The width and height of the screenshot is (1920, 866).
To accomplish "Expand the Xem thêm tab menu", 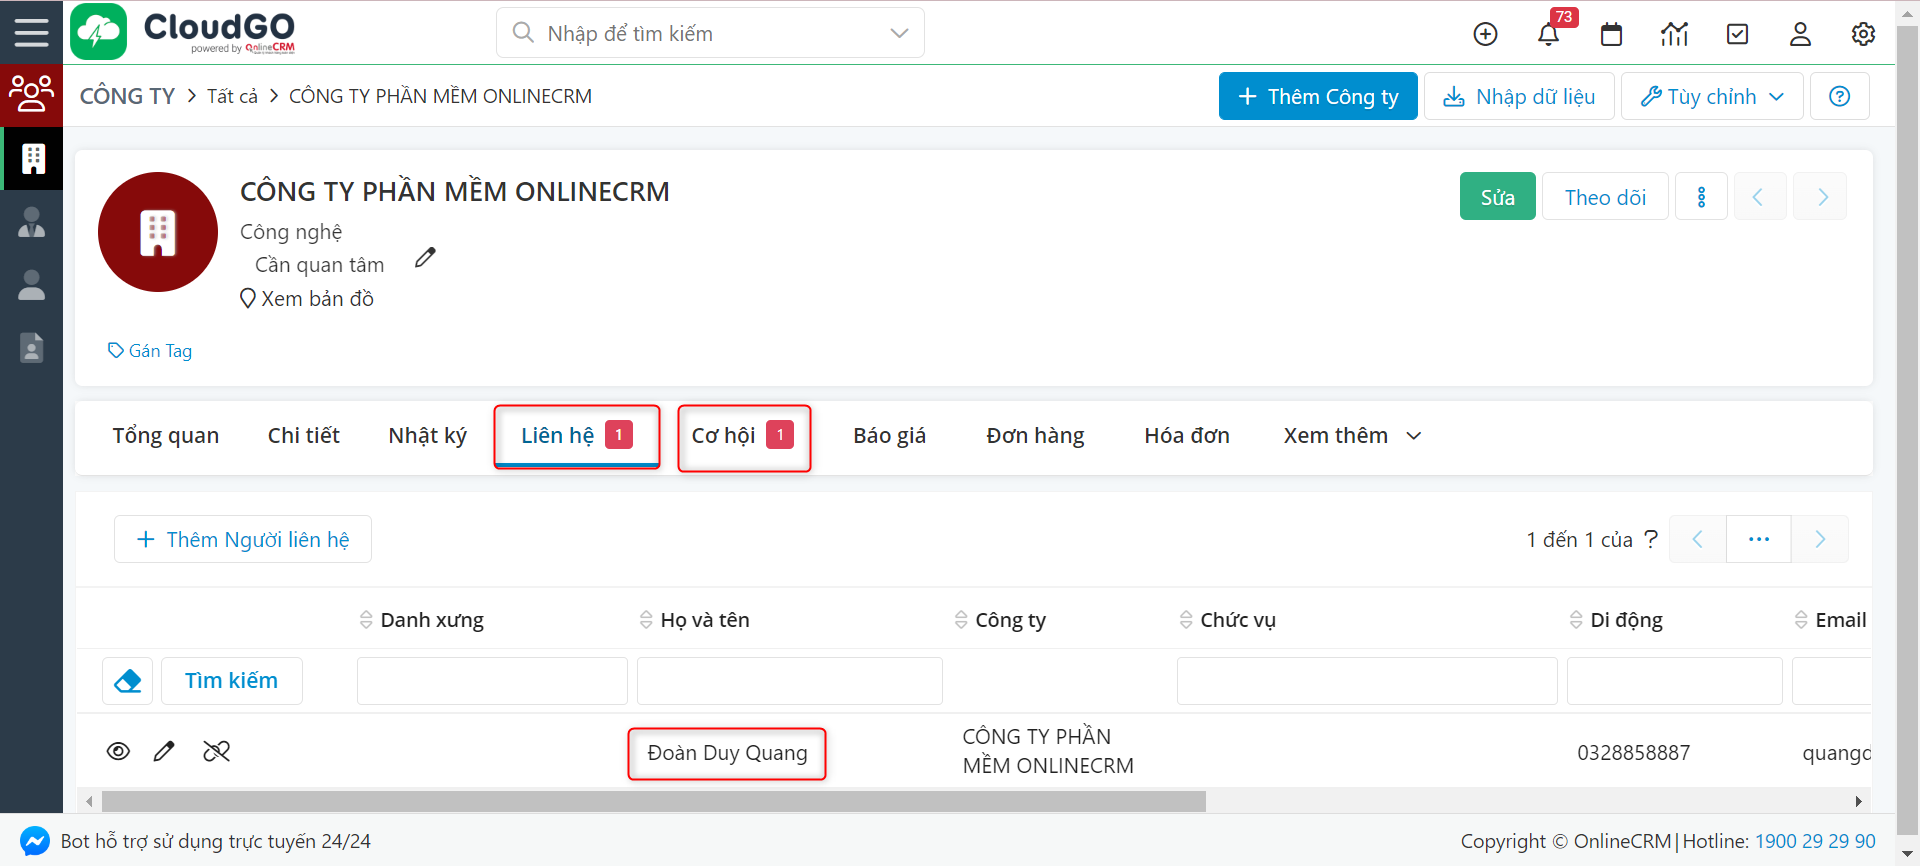I will coord(1351,436).
